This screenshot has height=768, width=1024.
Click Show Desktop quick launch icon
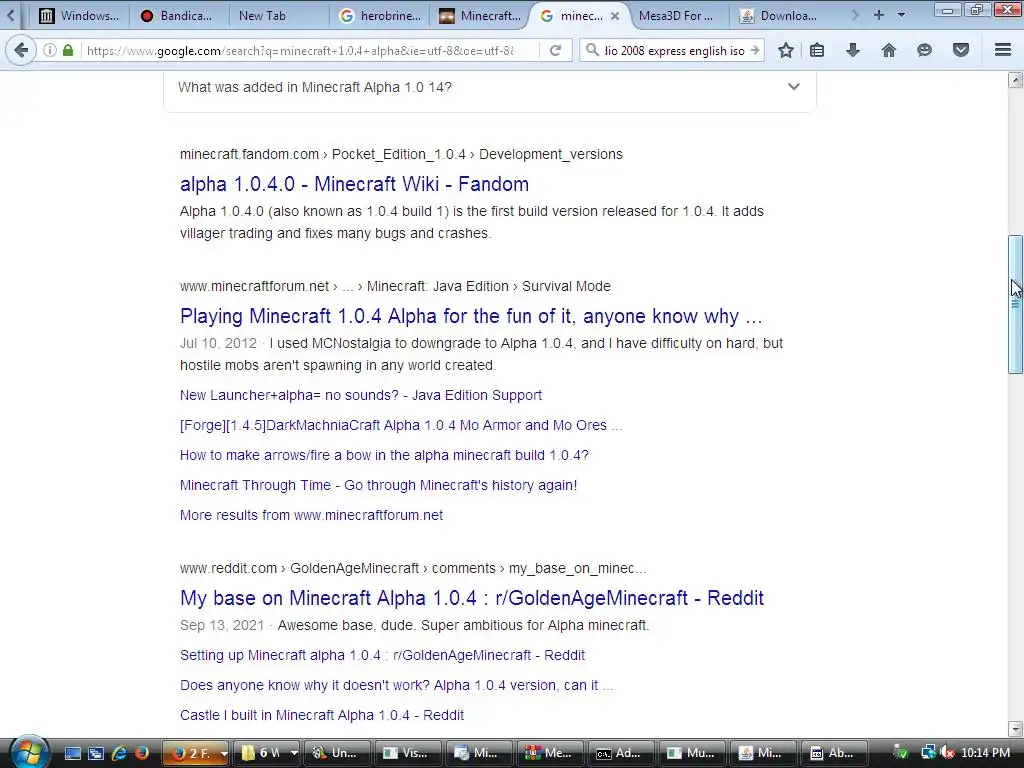click(72, 753)
